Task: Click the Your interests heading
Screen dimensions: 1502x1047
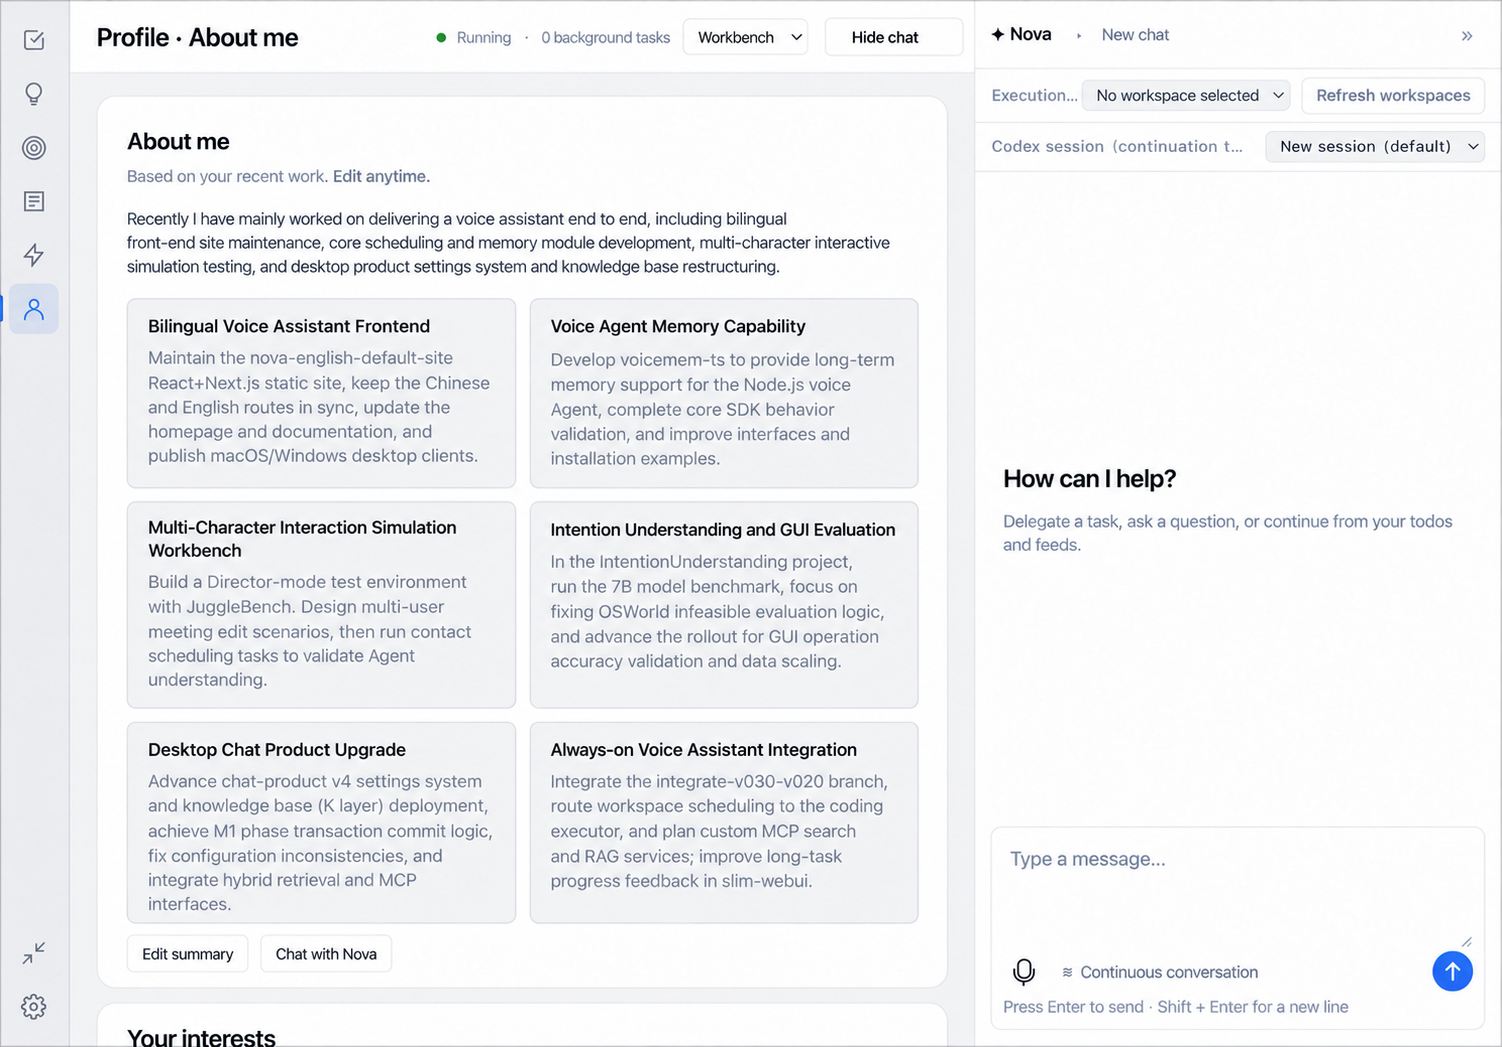Action: pyautogui.click(x=201, y=1036)
